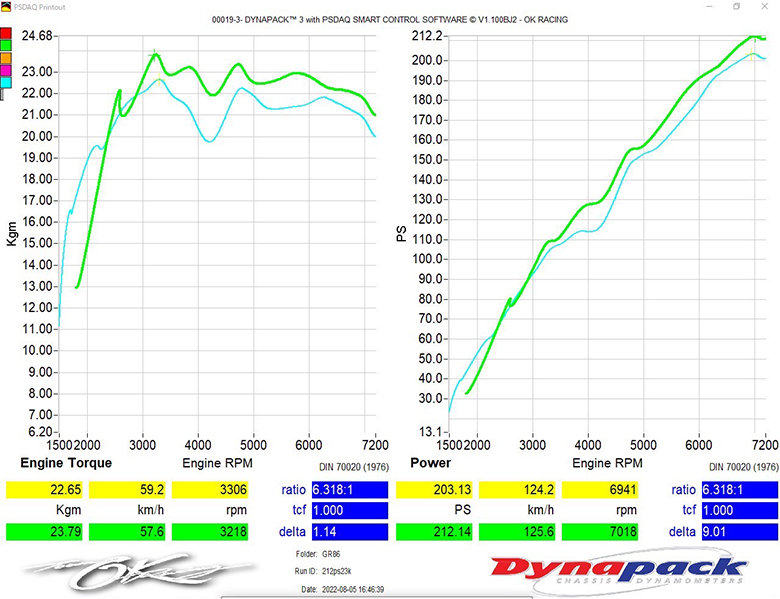Click the Power chart title
This screenshot has width=780, height=599.
[x=431, y=463]
